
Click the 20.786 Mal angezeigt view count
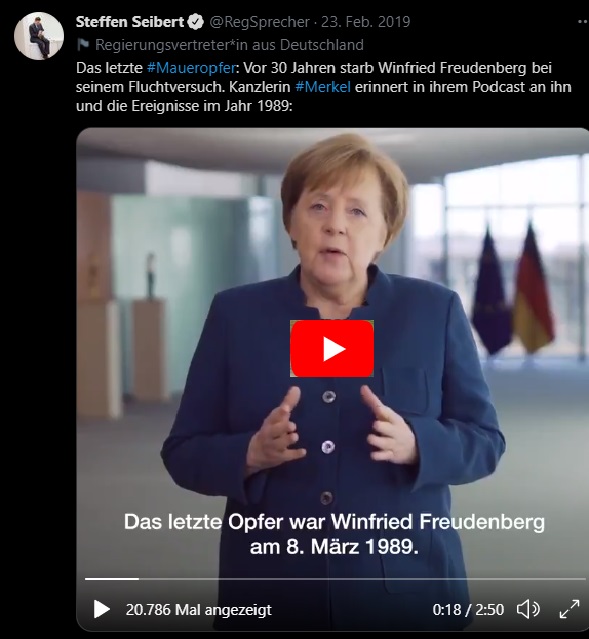tap(199, 610)
